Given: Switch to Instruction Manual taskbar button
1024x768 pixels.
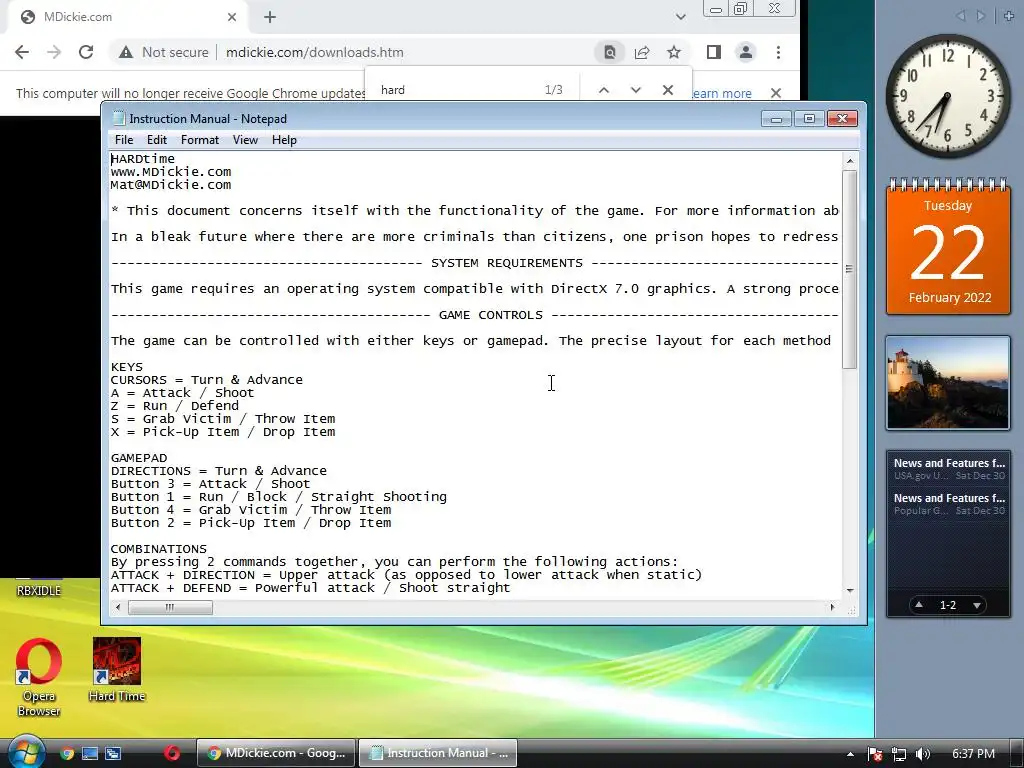Looking at the screenshot, I should pos(438,753).
